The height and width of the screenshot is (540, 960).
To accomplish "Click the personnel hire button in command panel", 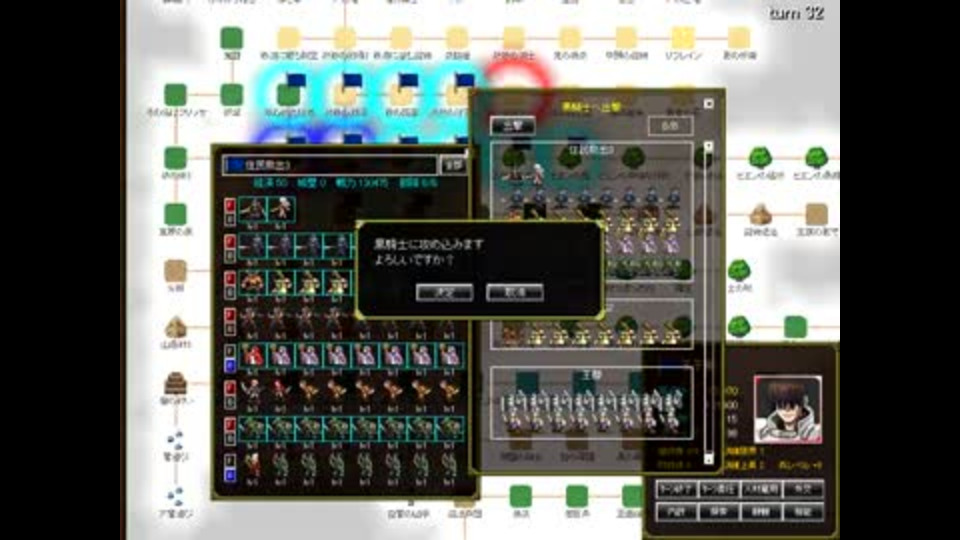I will pos(760,489).
